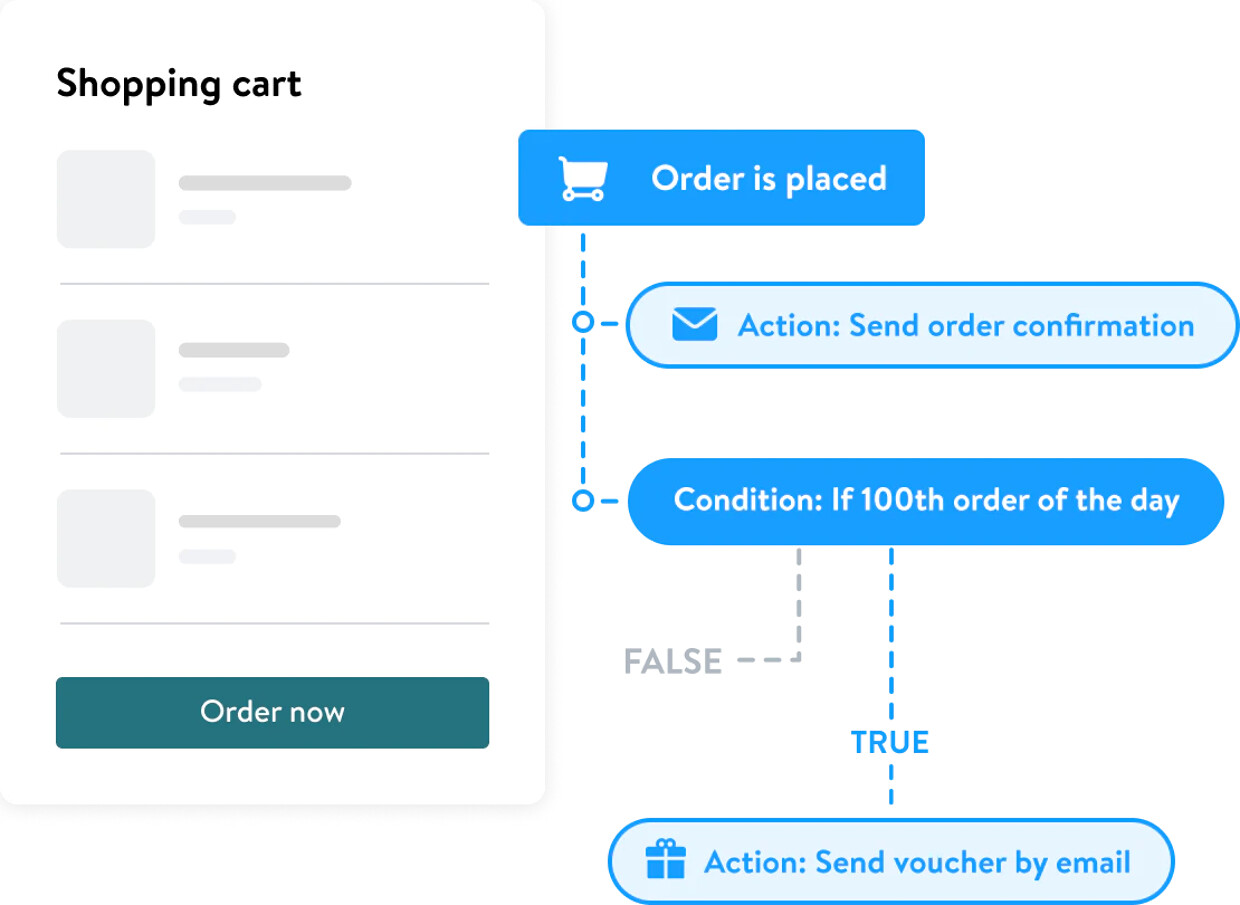Click the first cart item price placeholder
The height and width of the screenshot is (905, 1240).
coord(207,217)
